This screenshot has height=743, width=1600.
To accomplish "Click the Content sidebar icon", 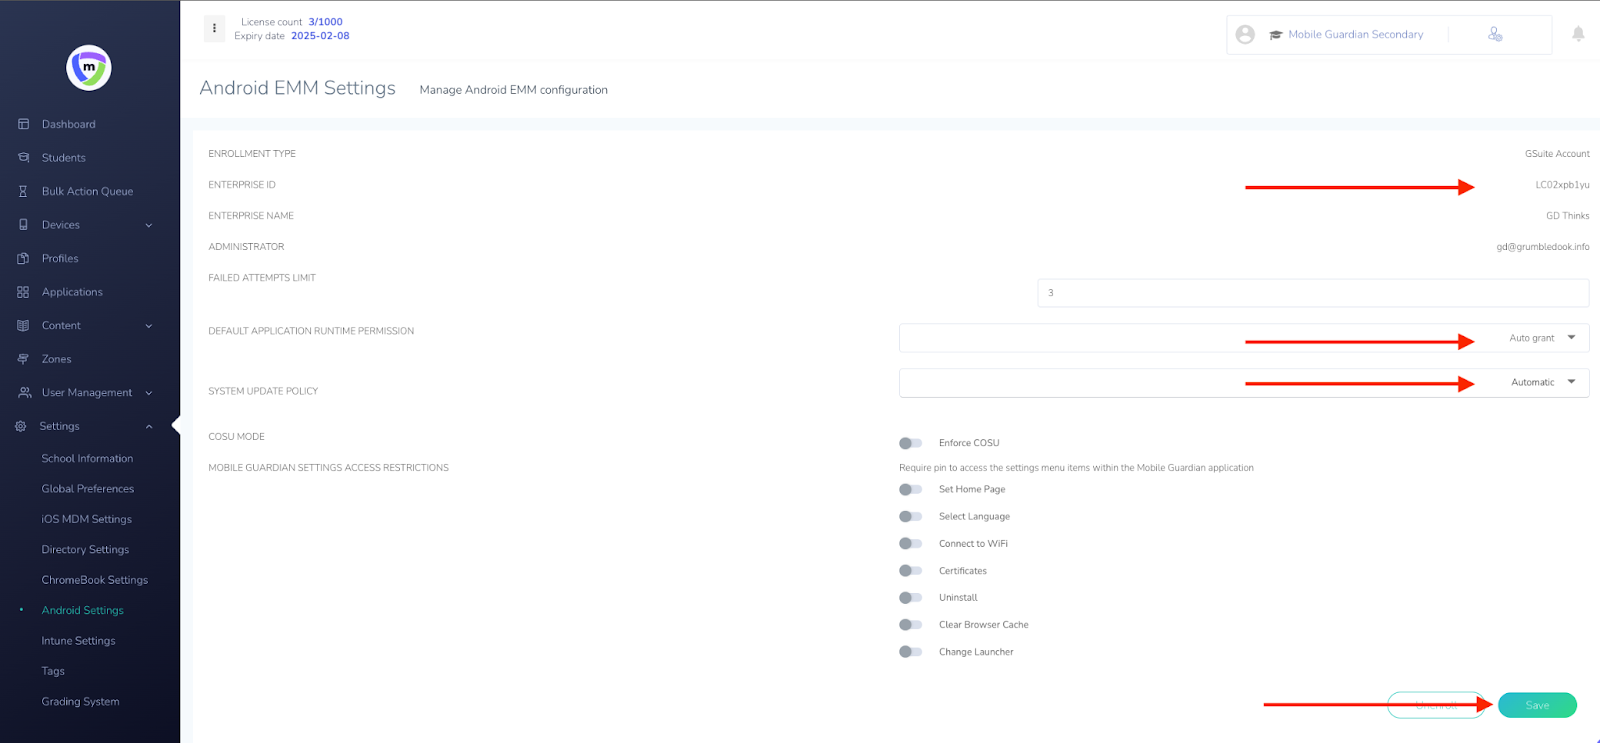I will coord(23,326).
